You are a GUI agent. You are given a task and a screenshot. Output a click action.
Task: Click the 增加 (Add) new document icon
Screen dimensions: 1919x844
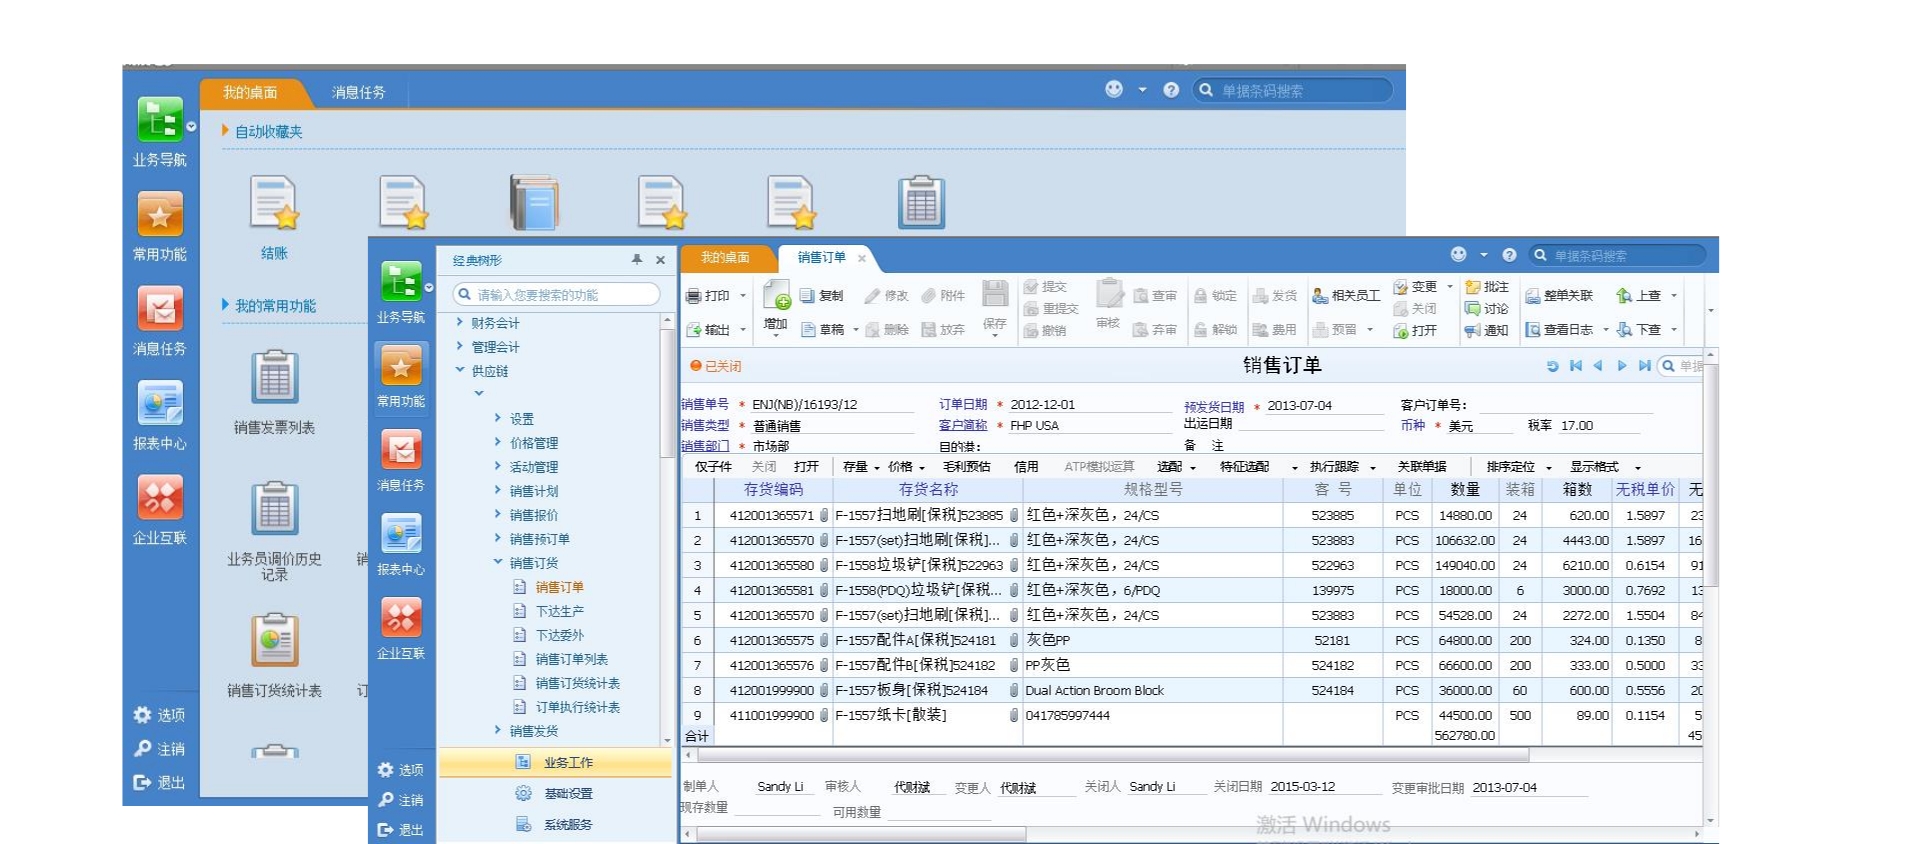click(776, 296)
